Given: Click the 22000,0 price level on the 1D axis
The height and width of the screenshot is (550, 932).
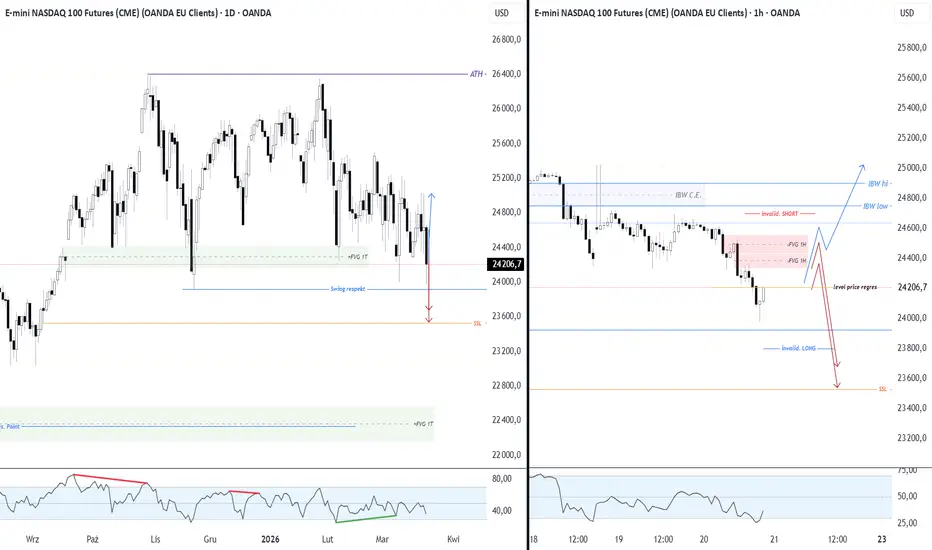Looking at the screenshot, I should tap(506, 455).
